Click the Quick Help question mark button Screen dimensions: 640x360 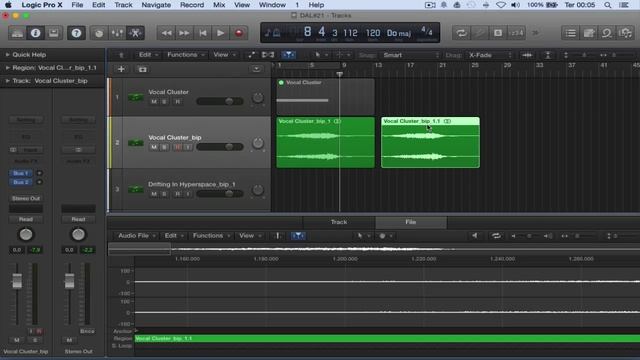tap(76, 33)
